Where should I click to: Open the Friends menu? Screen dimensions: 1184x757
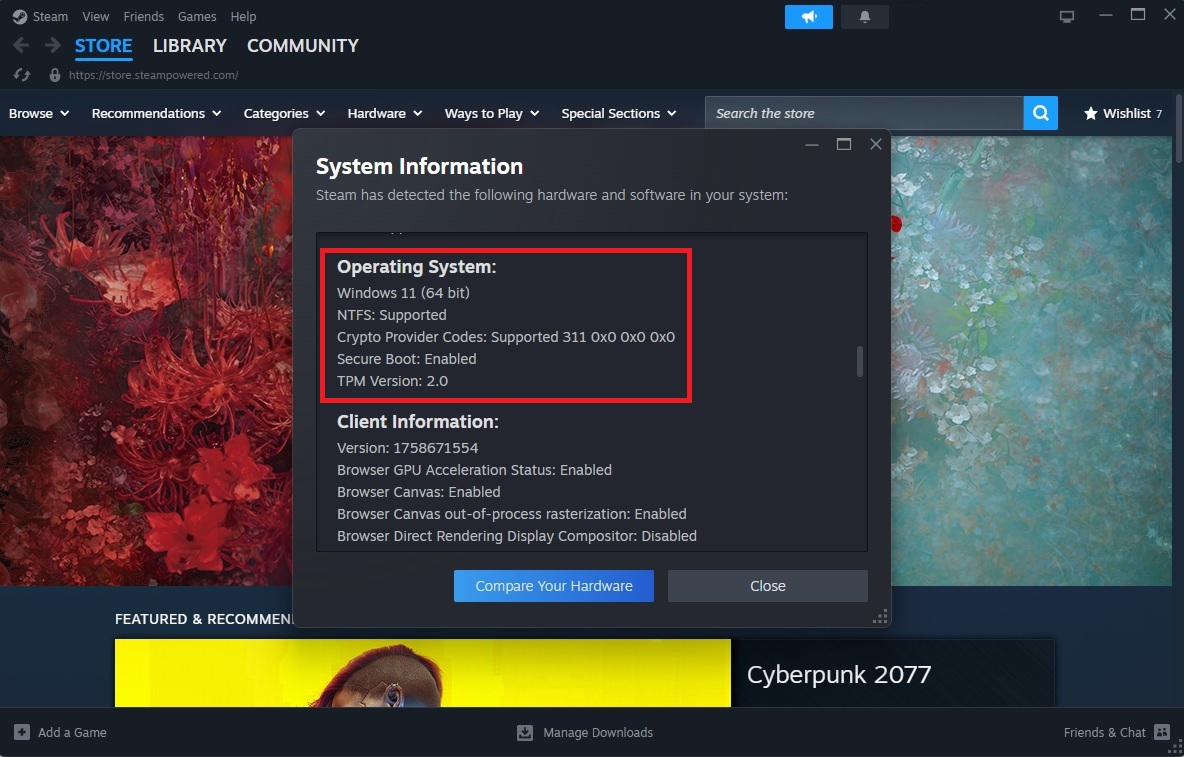coord(143,16)
